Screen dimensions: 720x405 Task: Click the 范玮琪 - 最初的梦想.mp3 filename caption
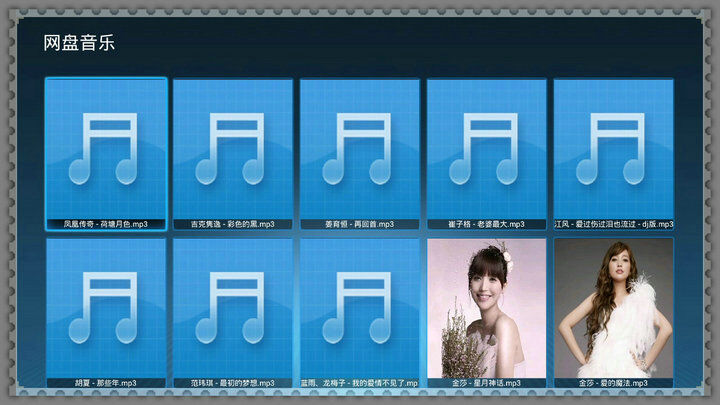tap(233, 383)
